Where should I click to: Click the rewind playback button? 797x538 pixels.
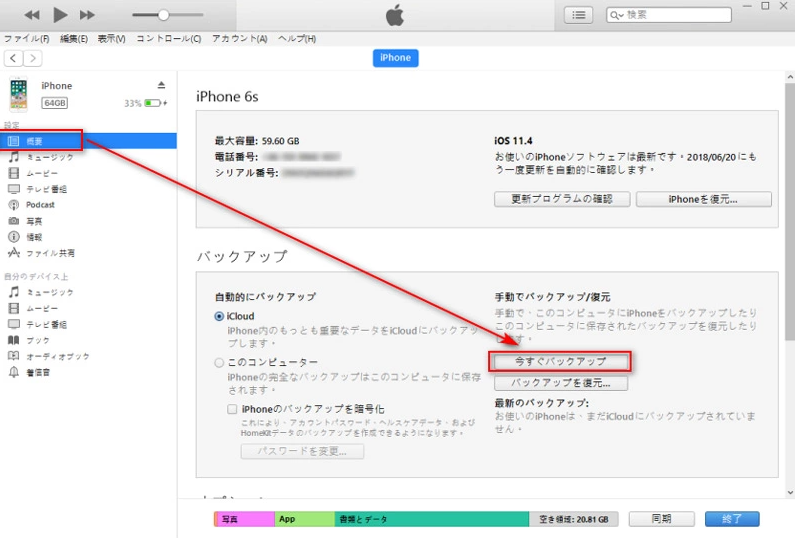[x=32, y=15]
